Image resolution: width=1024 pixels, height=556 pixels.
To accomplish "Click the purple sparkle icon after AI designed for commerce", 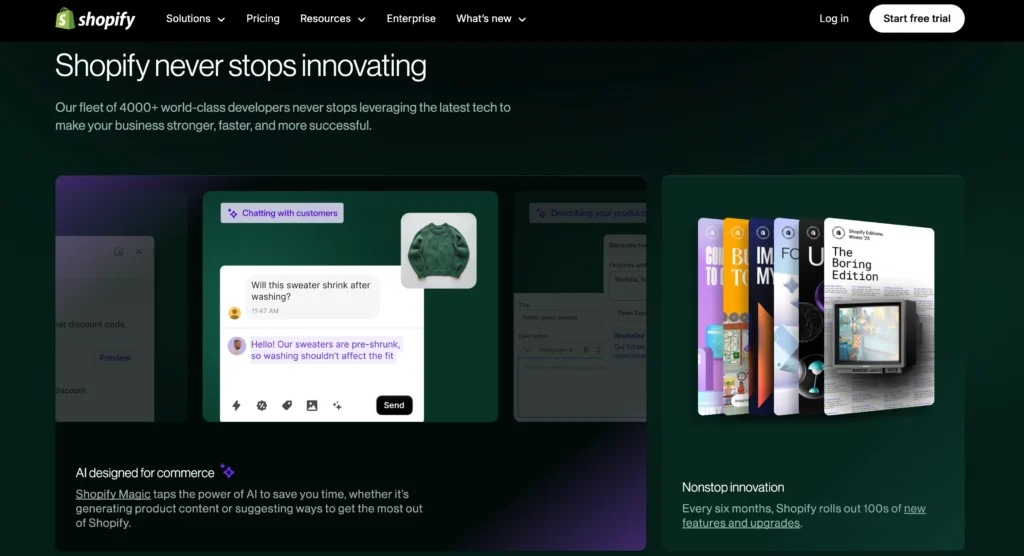I will point(228,472).
